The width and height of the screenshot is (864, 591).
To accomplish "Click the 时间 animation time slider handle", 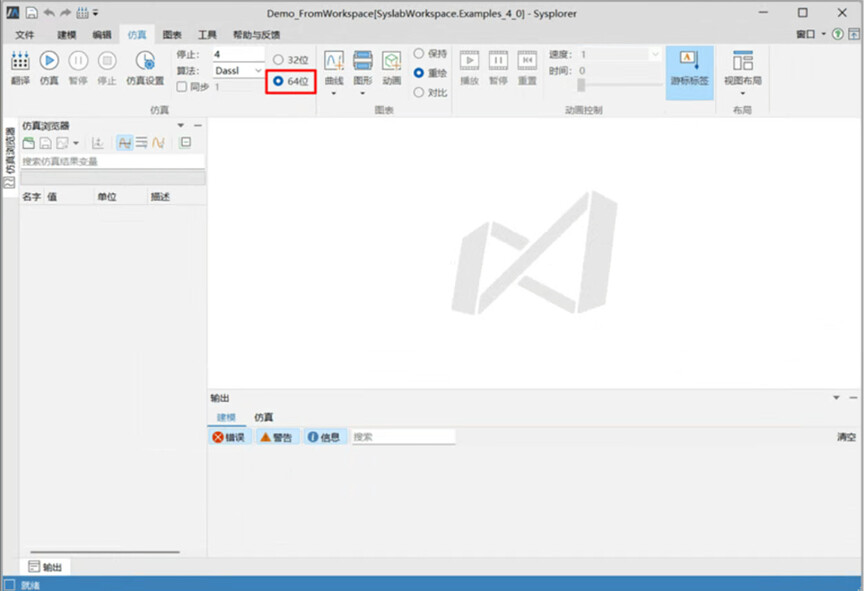I will click(581, 84).
